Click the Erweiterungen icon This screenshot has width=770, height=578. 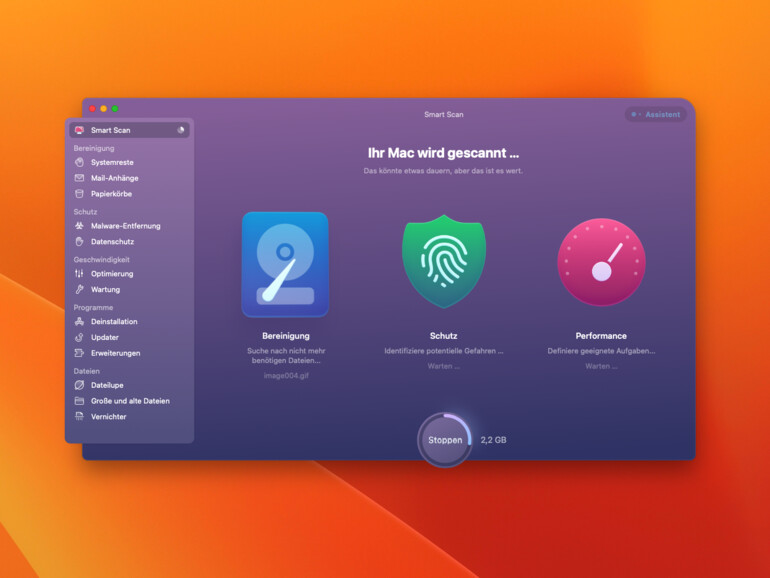(80, 353)
